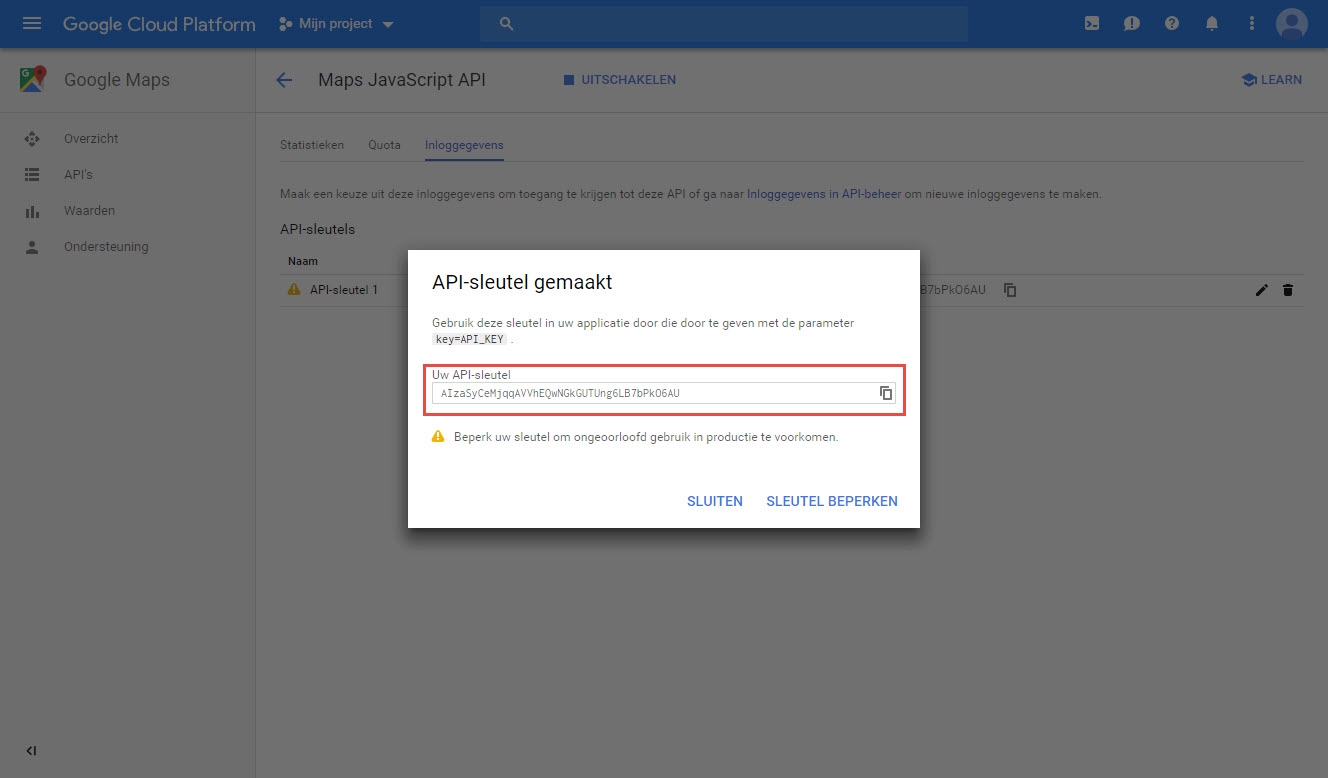Screen dimensions: 1328x778
Task: Open the Cloud Shell terminal icon
Action: click(1091, 22)
